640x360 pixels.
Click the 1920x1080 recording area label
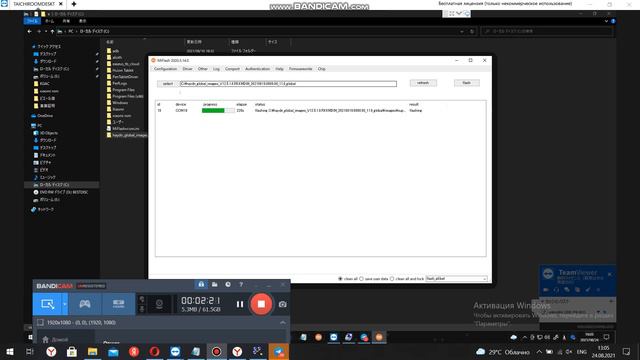tap(81, 322)
